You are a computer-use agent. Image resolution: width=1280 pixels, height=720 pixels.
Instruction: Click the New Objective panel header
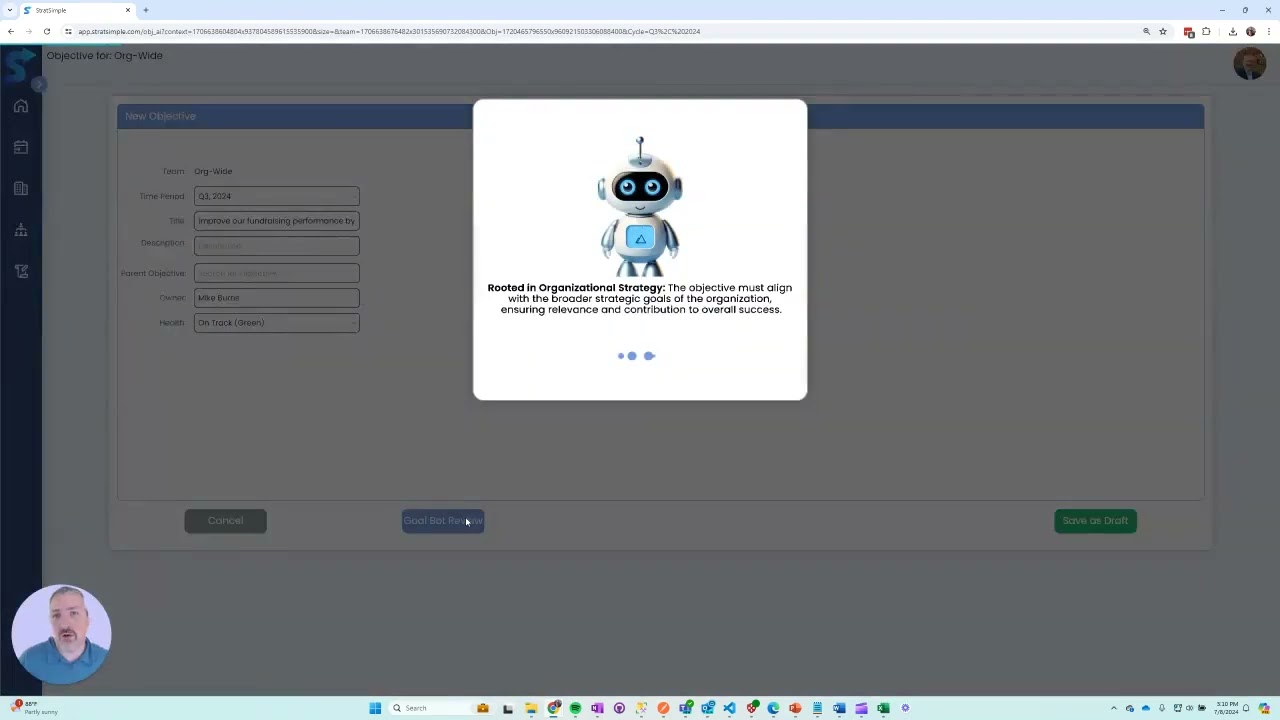(x=660, y=116)
